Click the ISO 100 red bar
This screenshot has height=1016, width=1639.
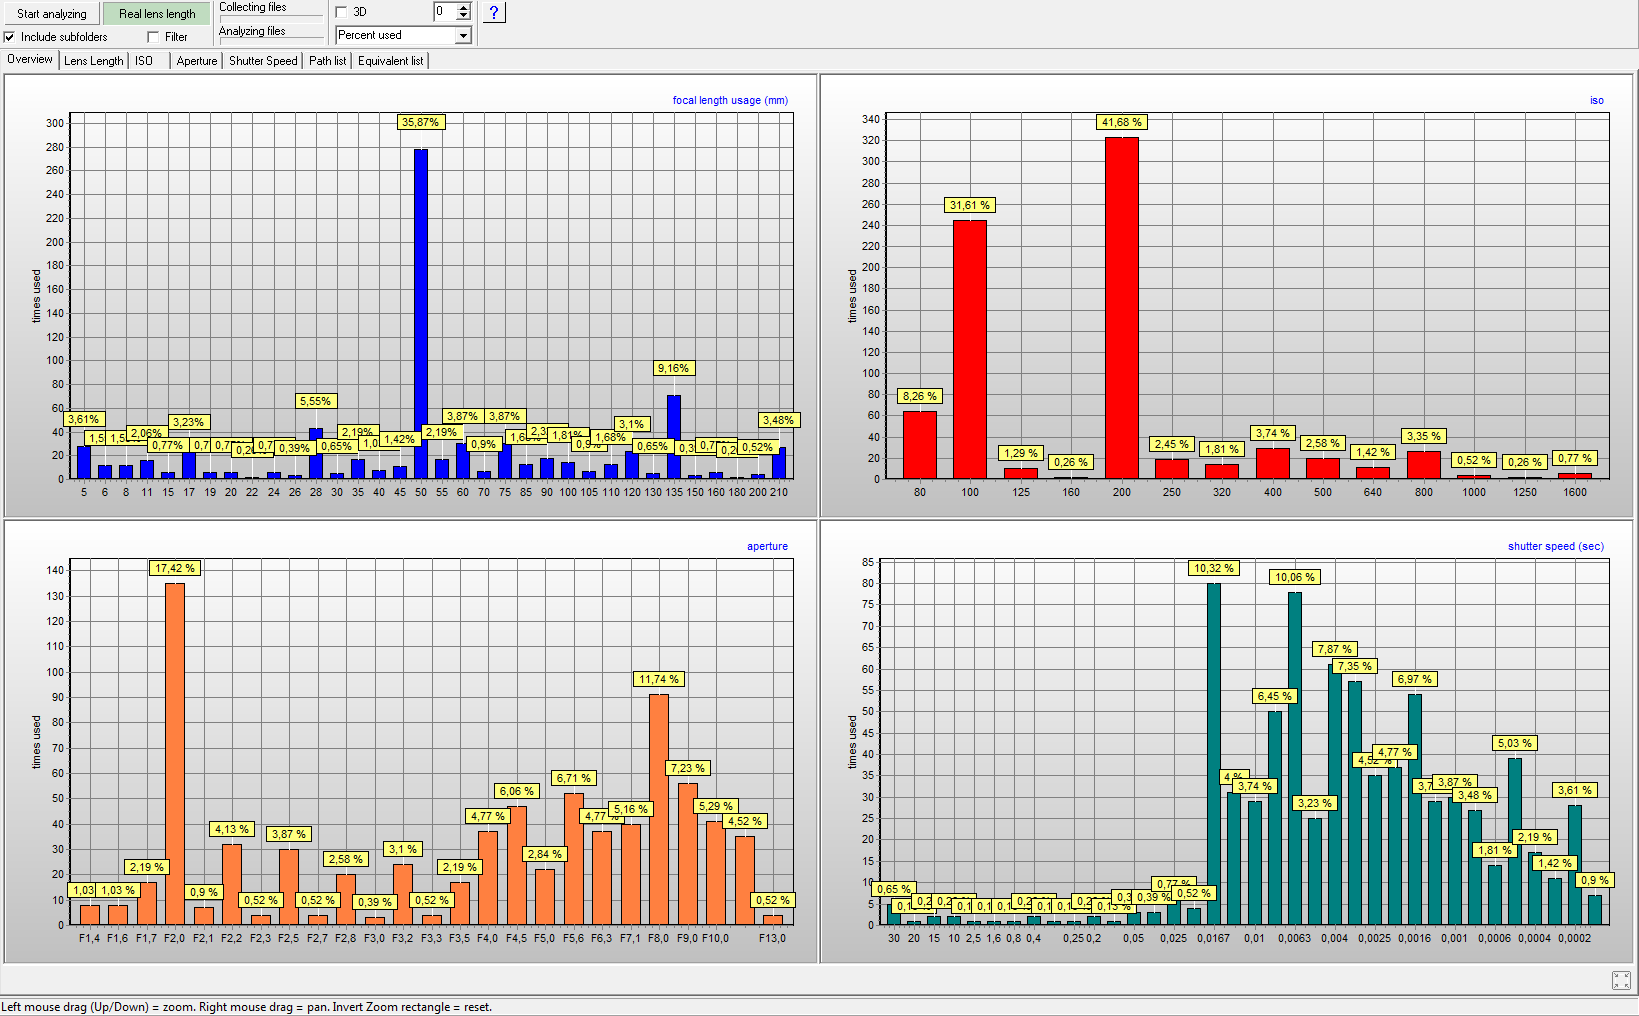(970, 349)
